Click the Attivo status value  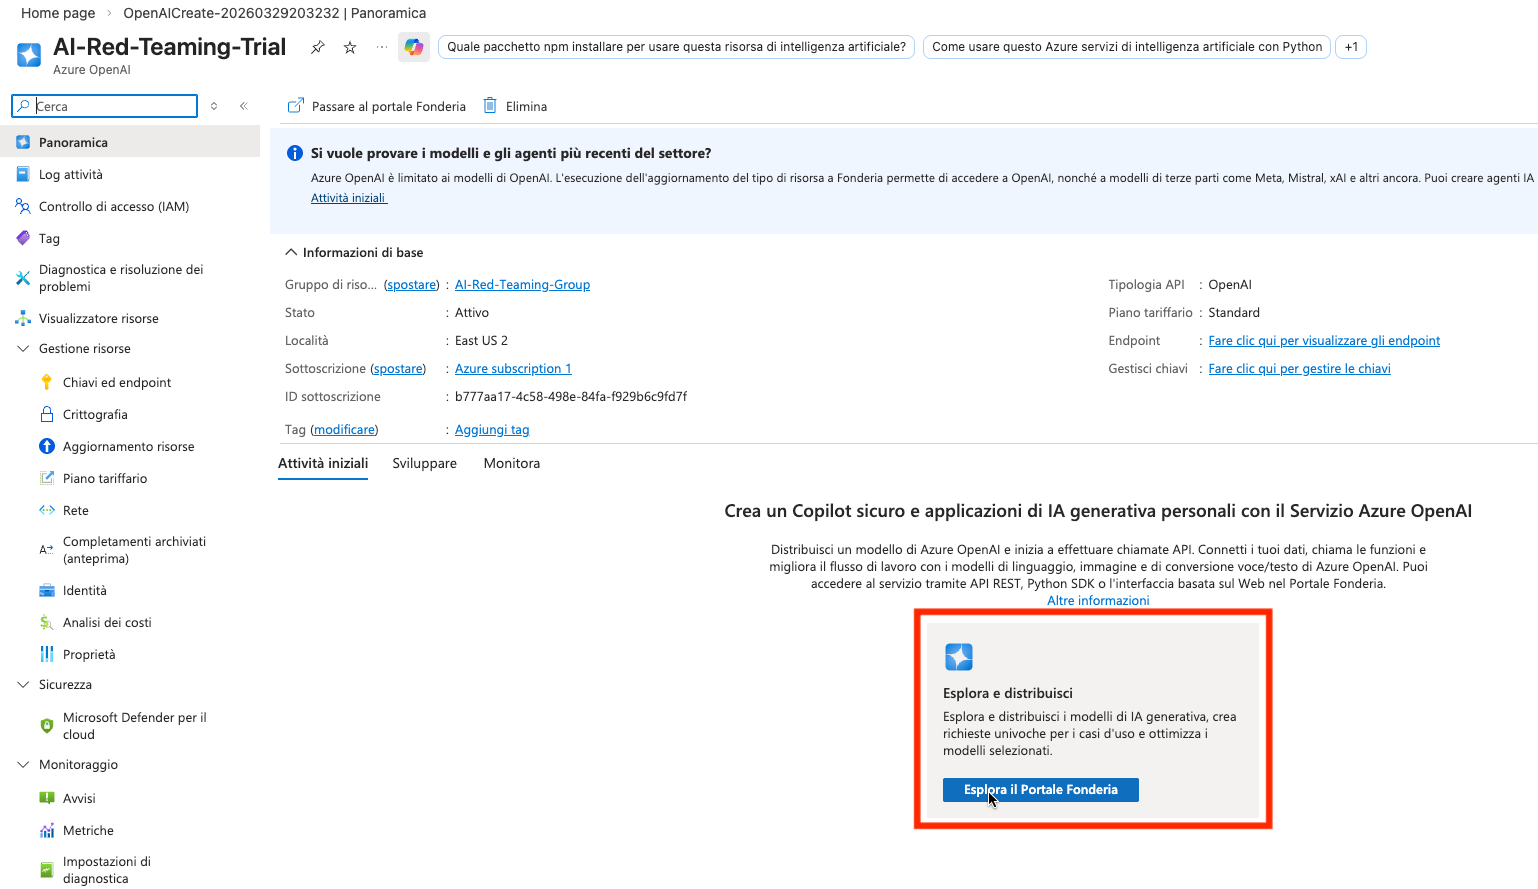click(x=472, y=313)
